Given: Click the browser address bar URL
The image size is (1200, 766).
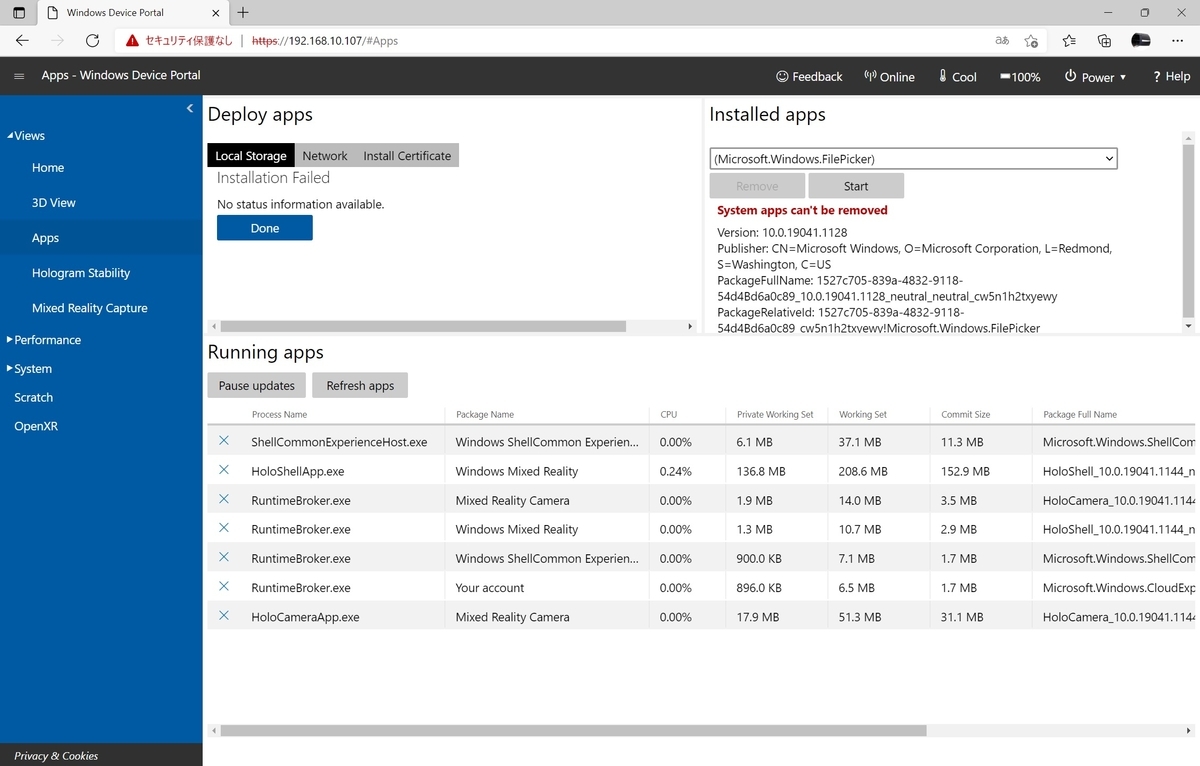Looking at the screenshot, I should [324, 41].
